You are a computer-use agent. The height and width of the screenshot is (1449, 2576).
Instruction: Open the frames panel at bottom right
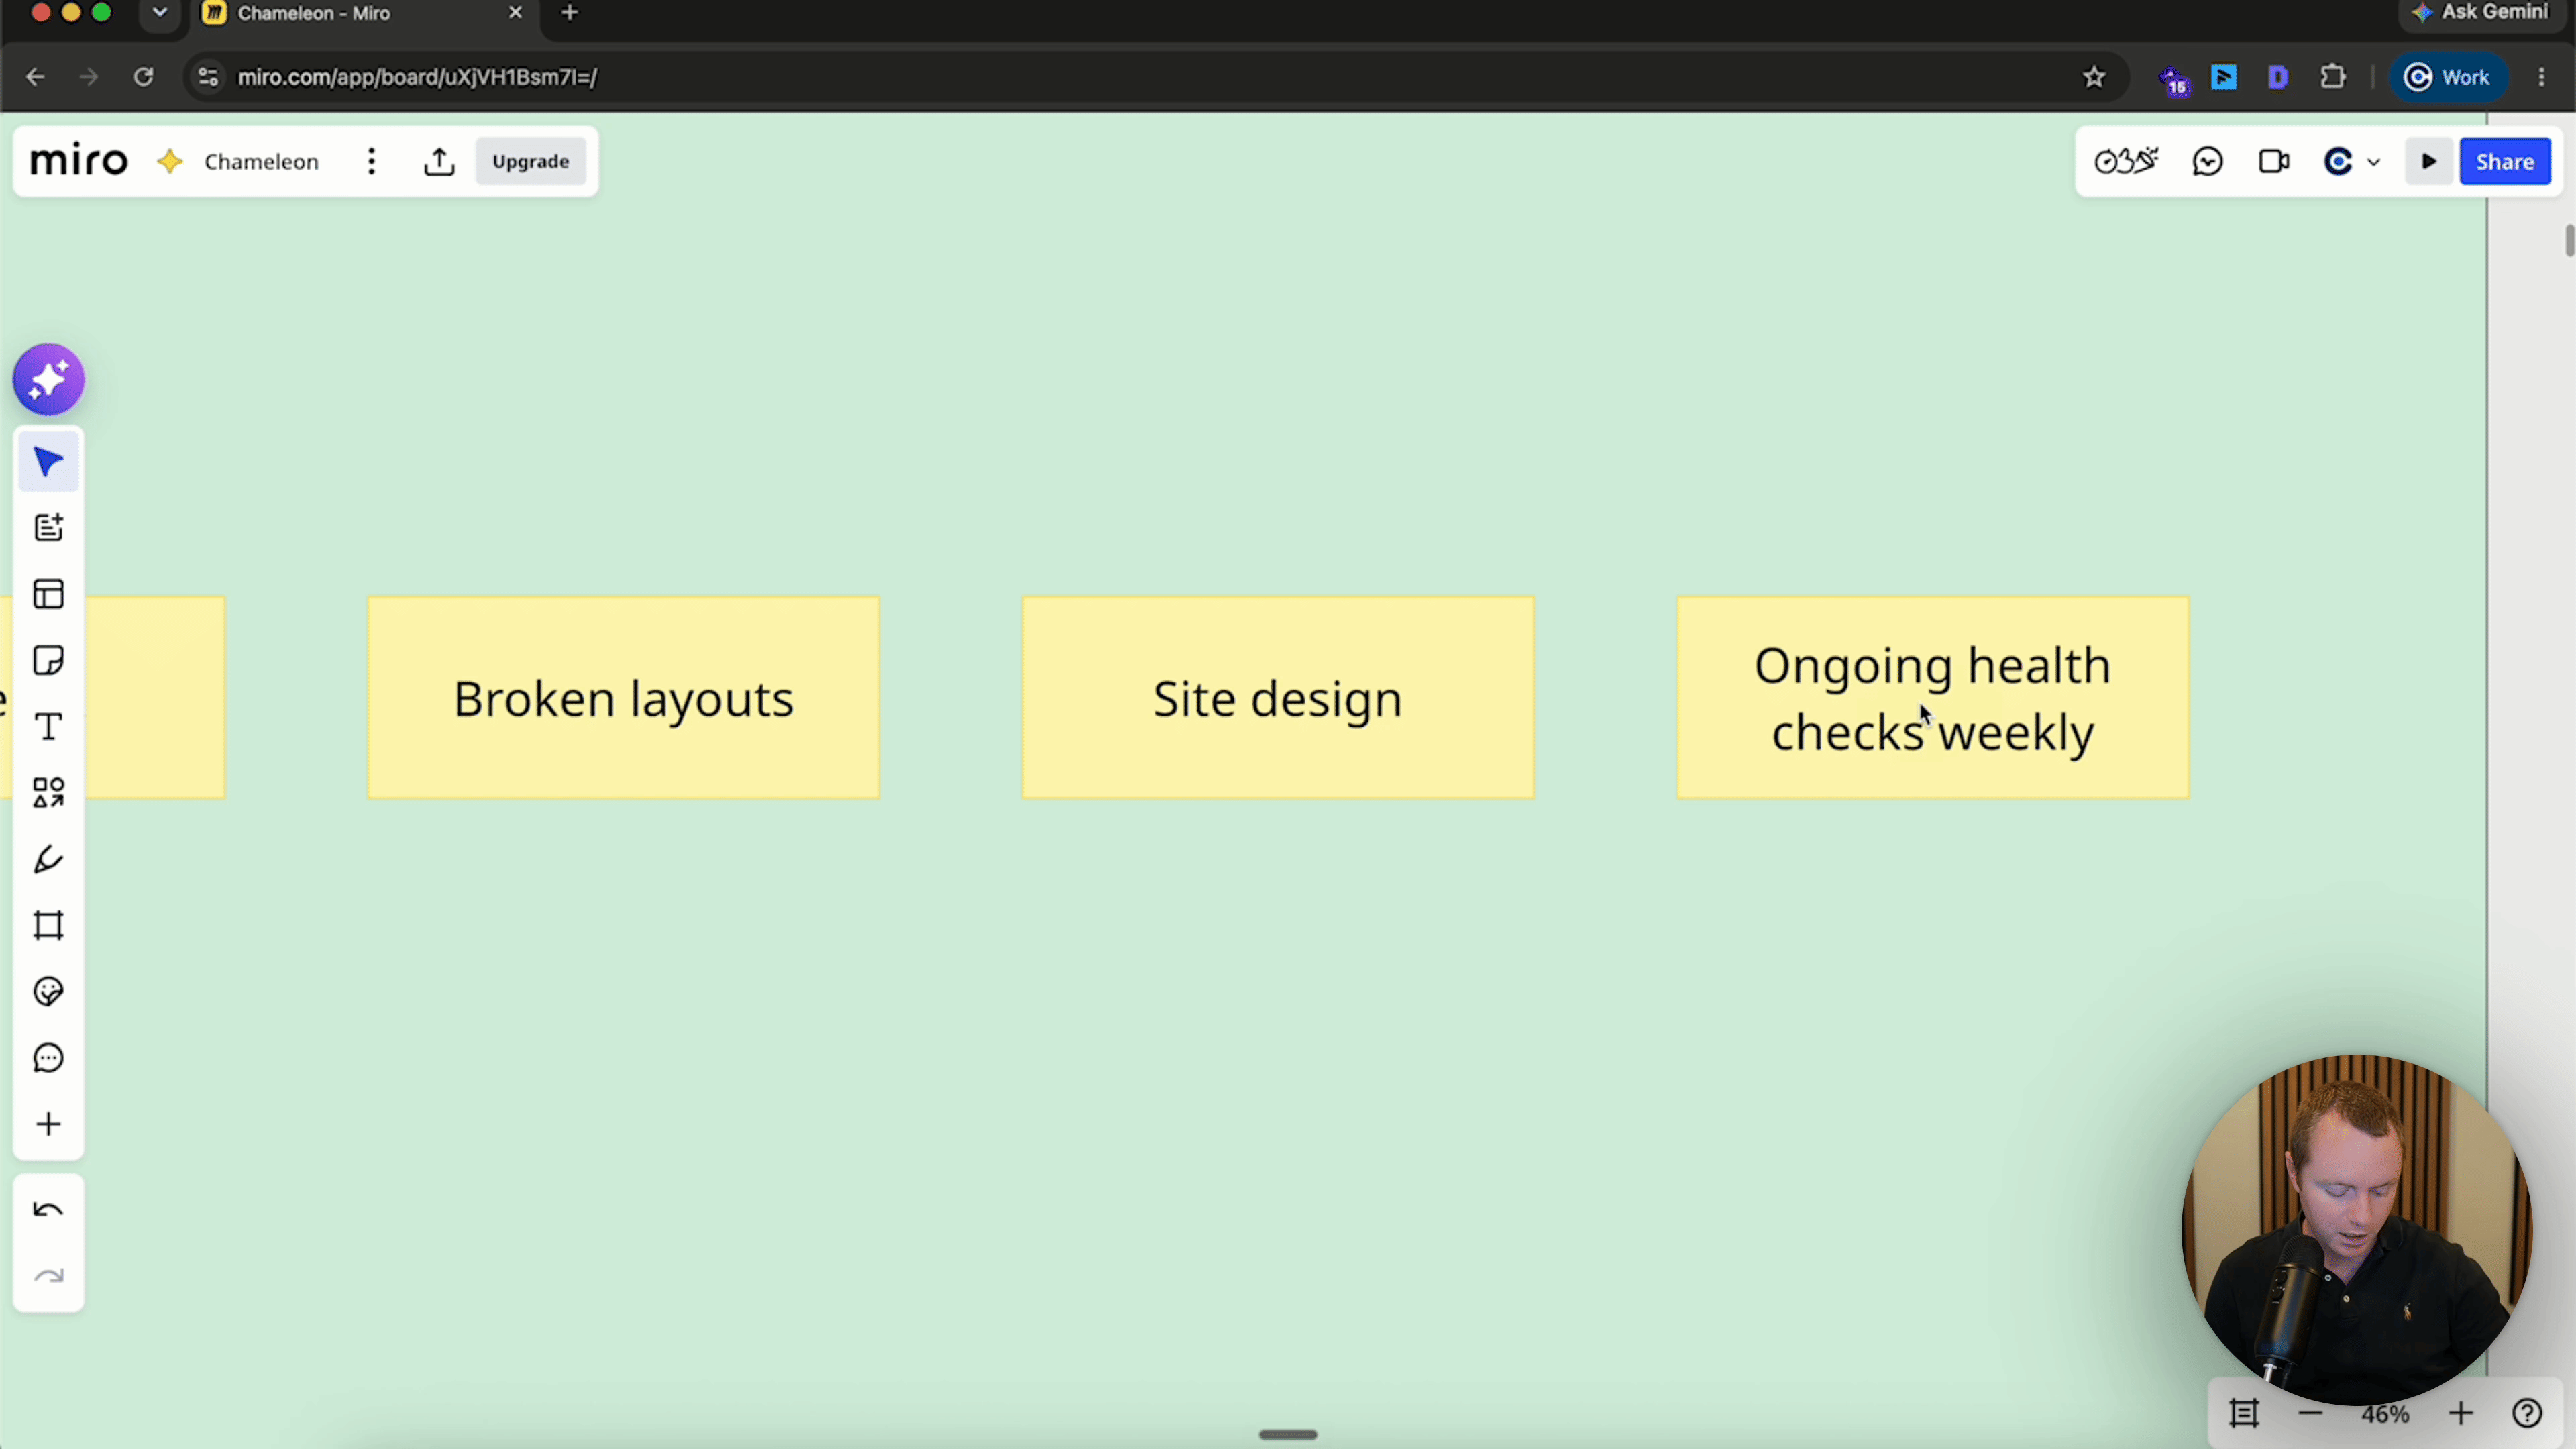[x=2244, y=1414]
